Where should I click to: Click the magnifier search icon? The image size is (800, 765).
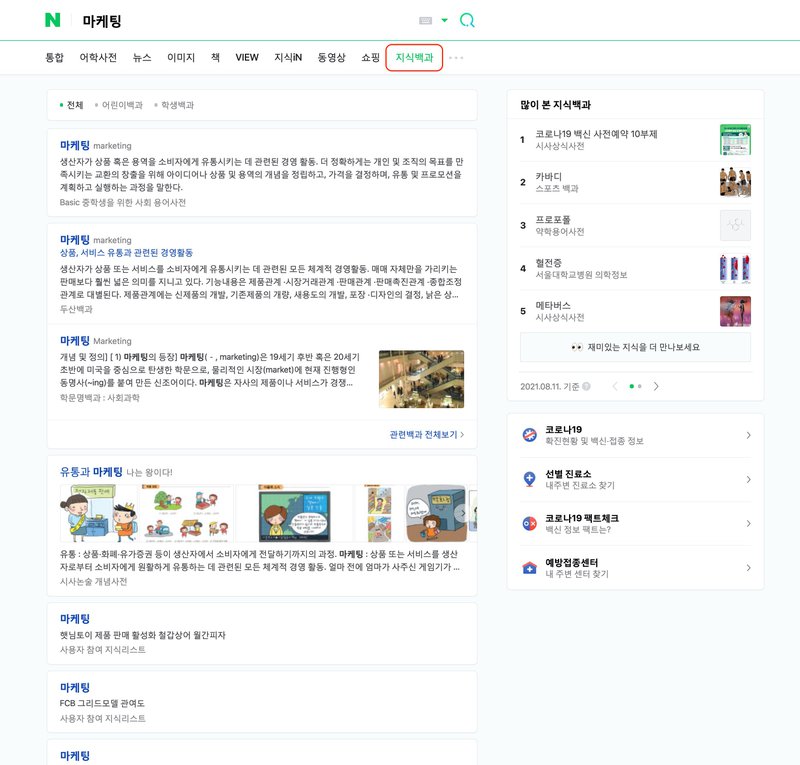click(467, 20)
